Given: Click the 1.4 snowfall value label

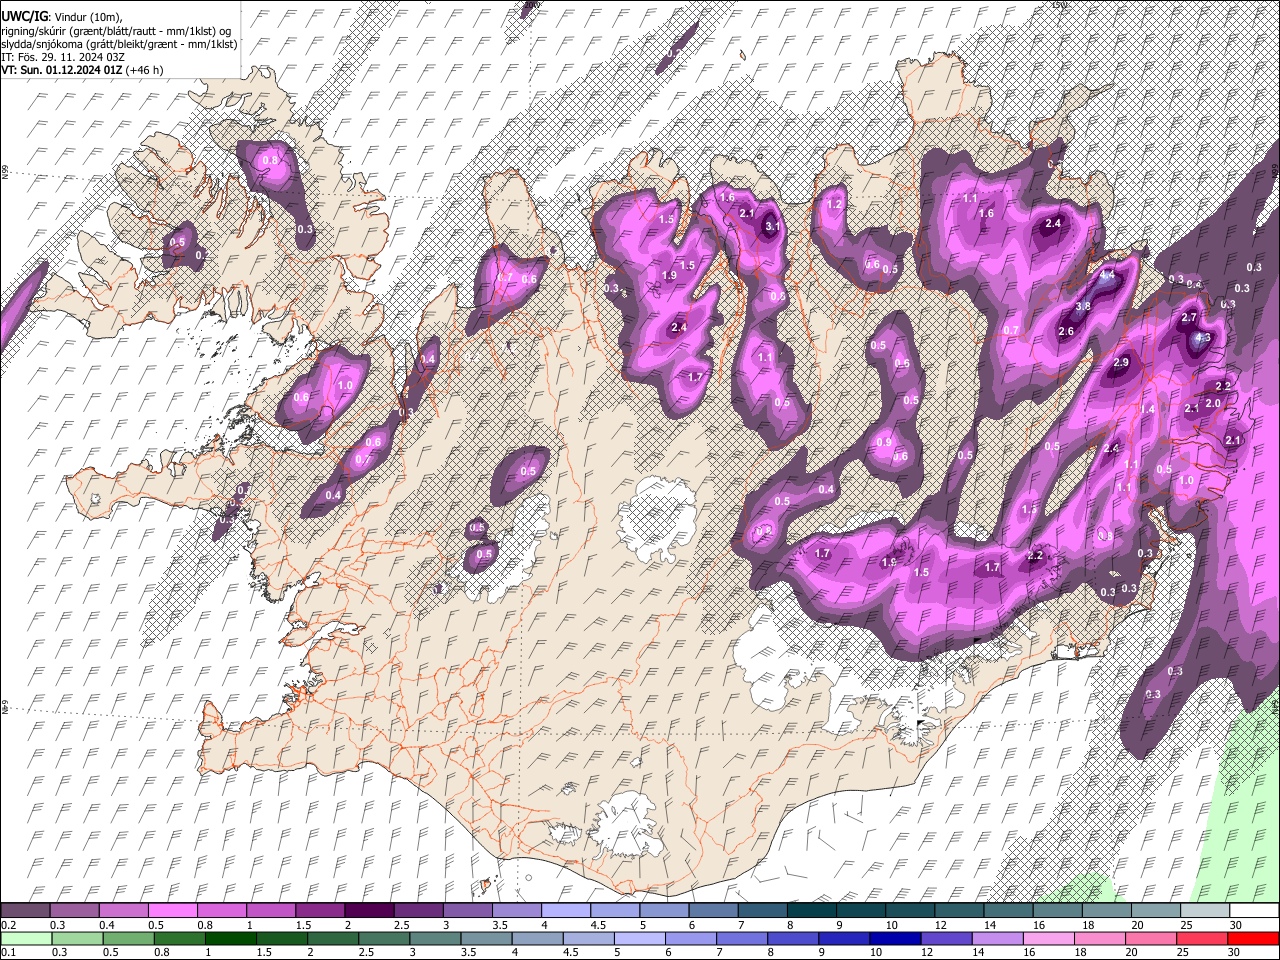Looking at the screenshot, I should 1147,409.
